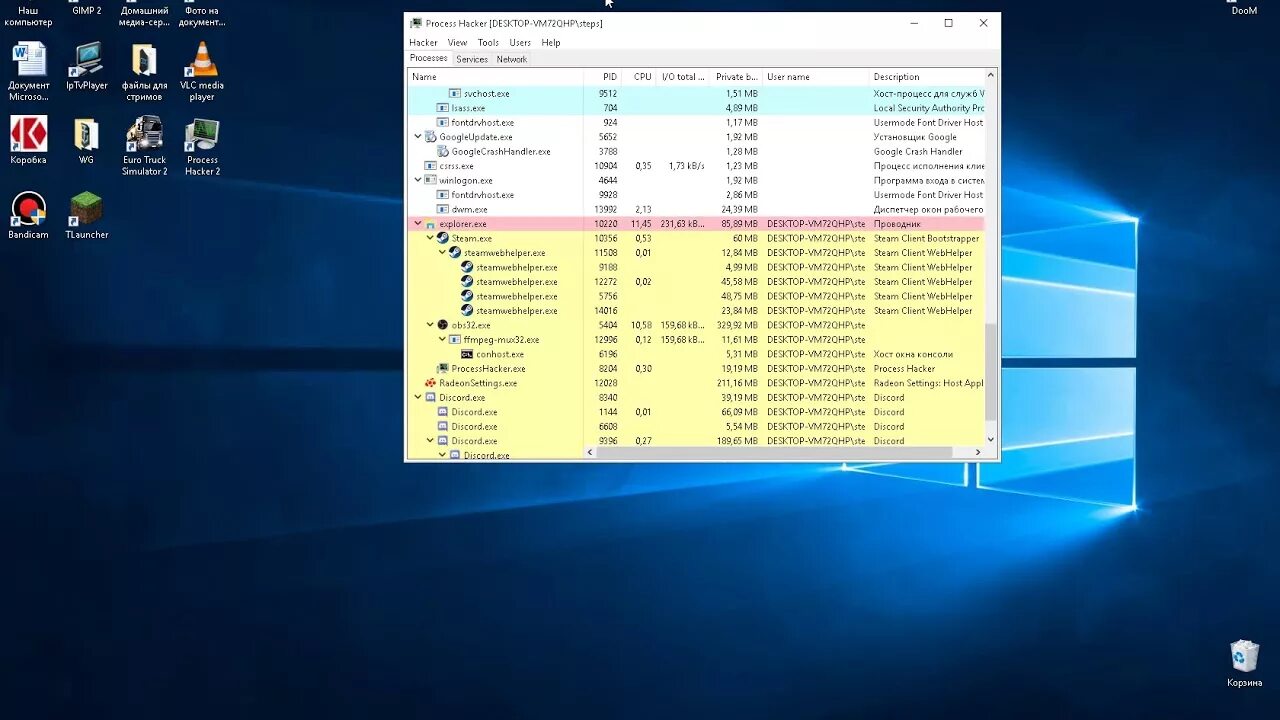
Task: Select the fontdrvhost.exe PID 9928 row
Action: tap(696, 195)
